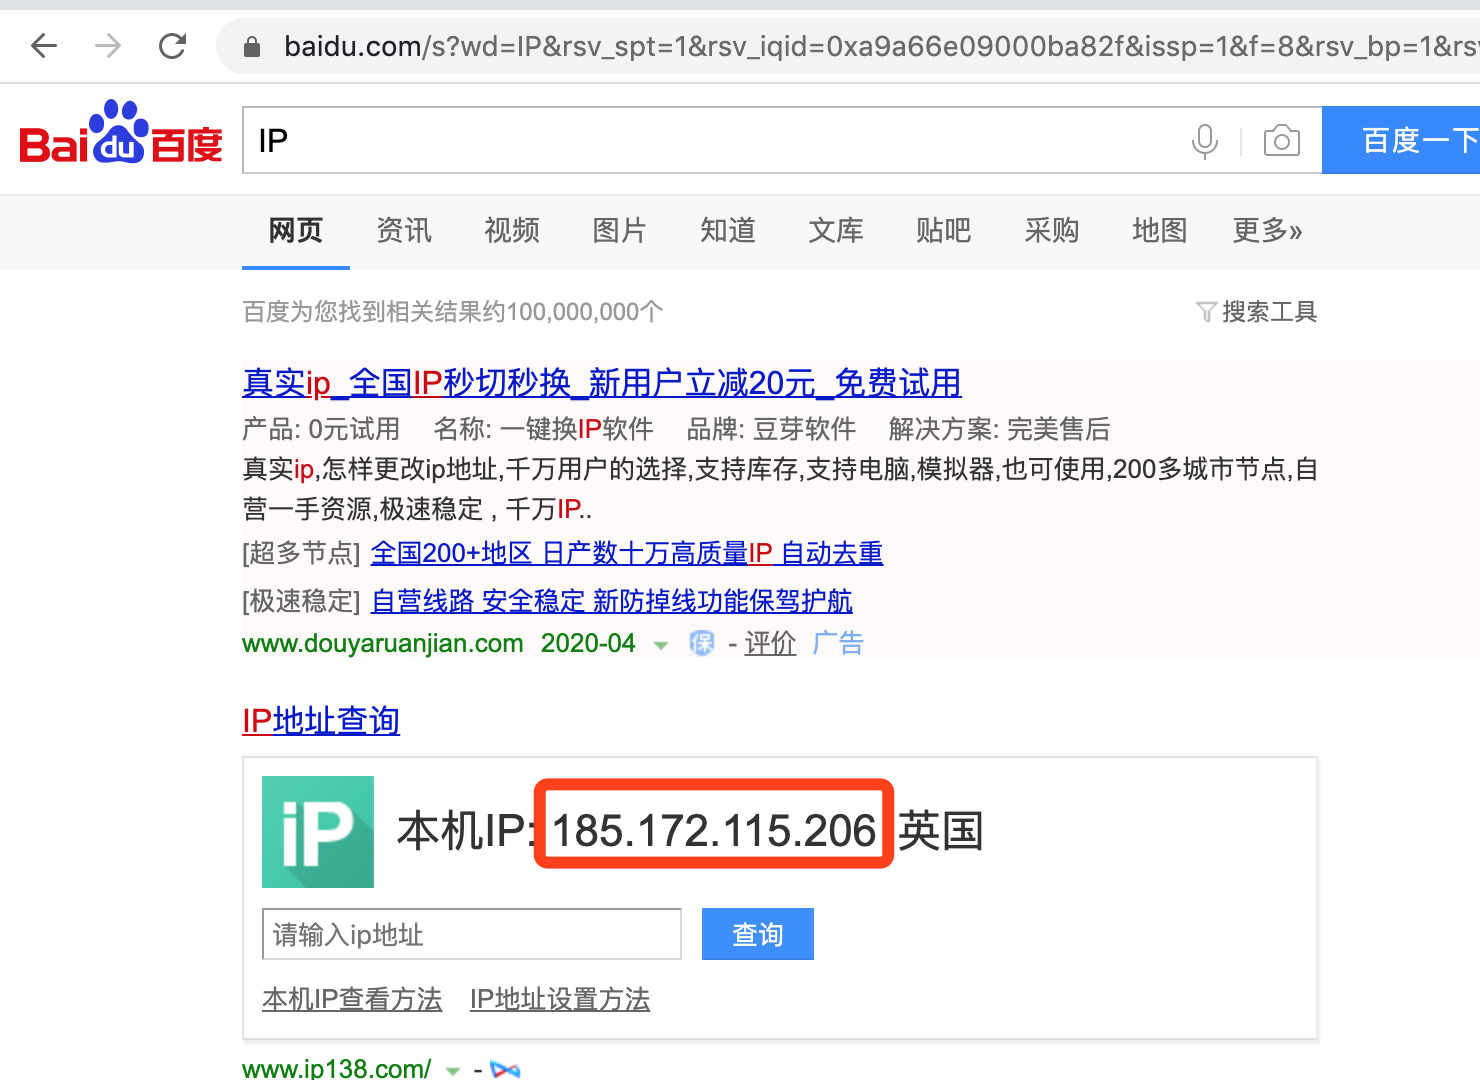Image resolution: width=1480 pixels, height=1080 pixels.
Task: Open the 知道 tab
Action: 728,231
